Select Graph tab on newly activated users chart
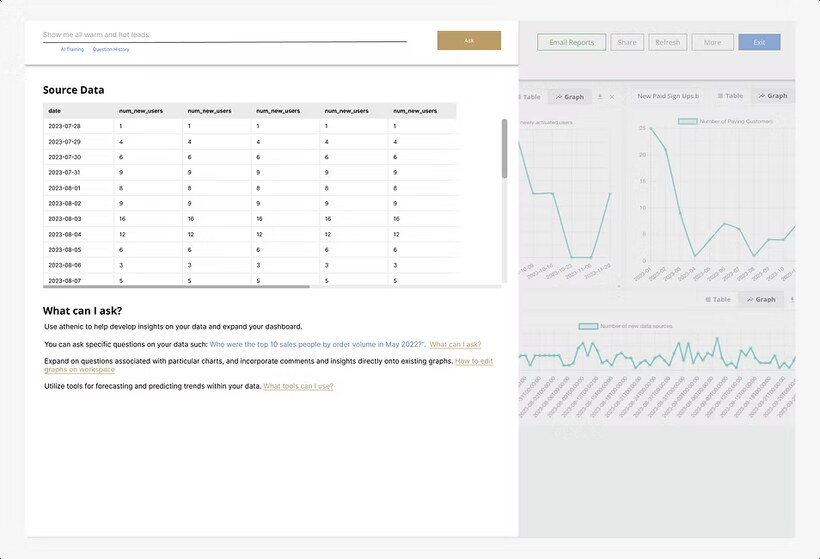820x559 pixels. [x=570, y=97]
